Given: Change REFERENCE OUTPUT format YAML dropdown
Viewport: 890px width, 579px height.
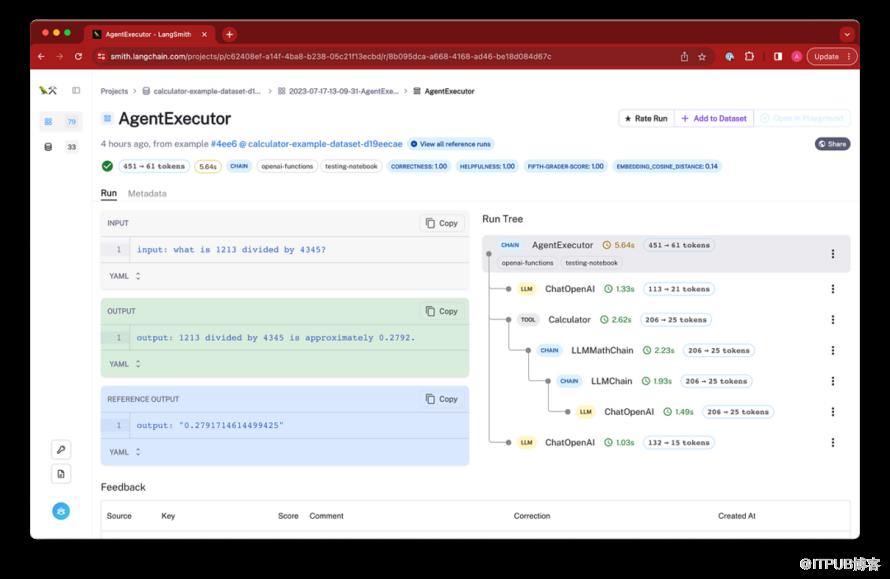Looking at the screenshot, I should tap(125, 452).
